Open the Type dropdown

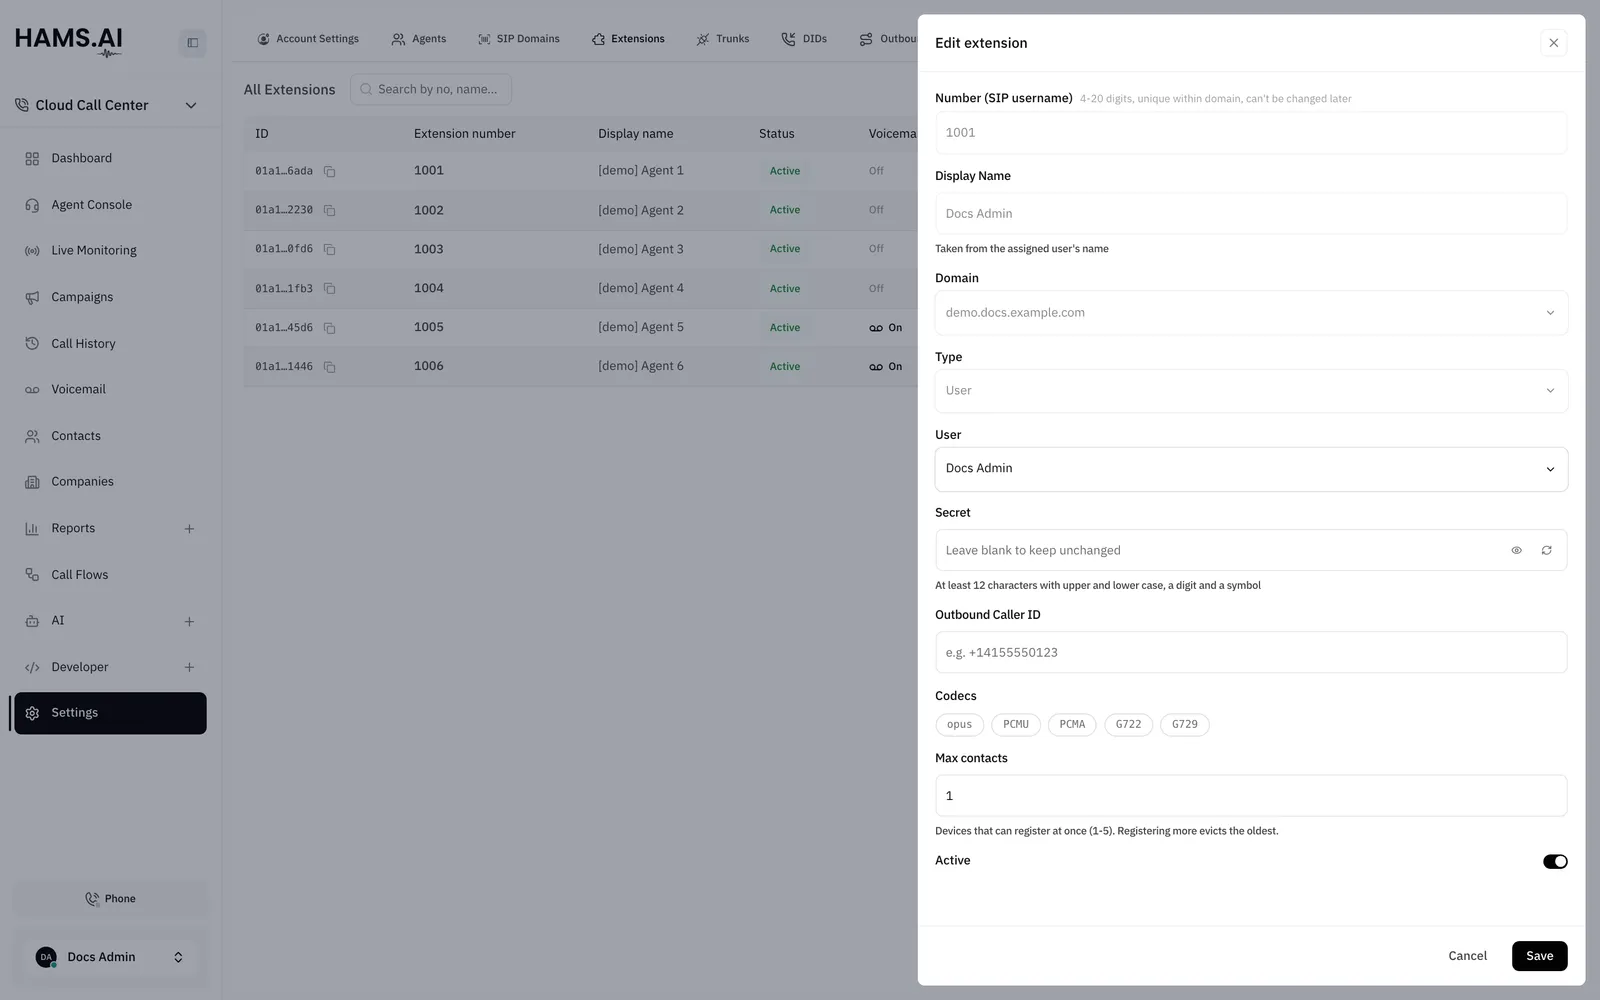tap(1251, 391)
